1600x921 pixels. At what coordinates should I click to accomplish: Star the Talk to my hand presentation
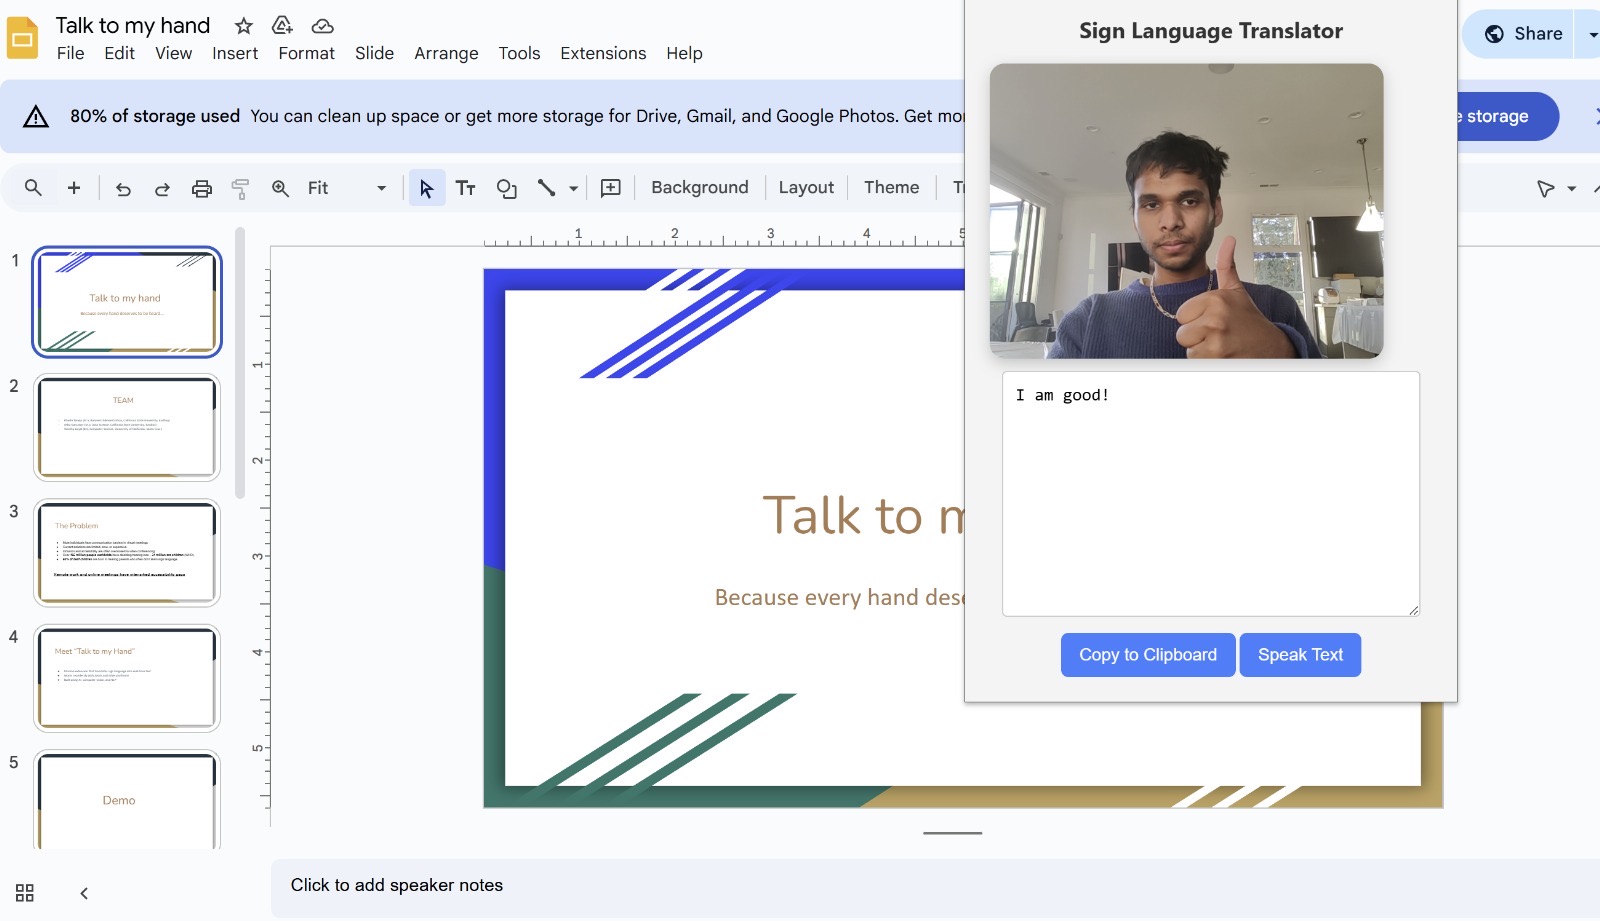point(243,26)
